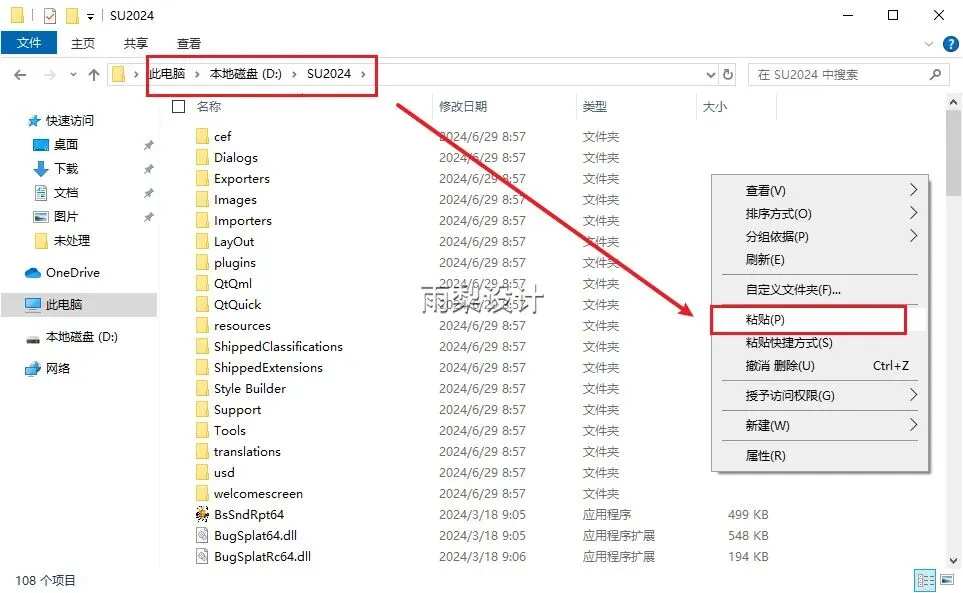
Task: Go up one folder level
Action: pos(94,75)
